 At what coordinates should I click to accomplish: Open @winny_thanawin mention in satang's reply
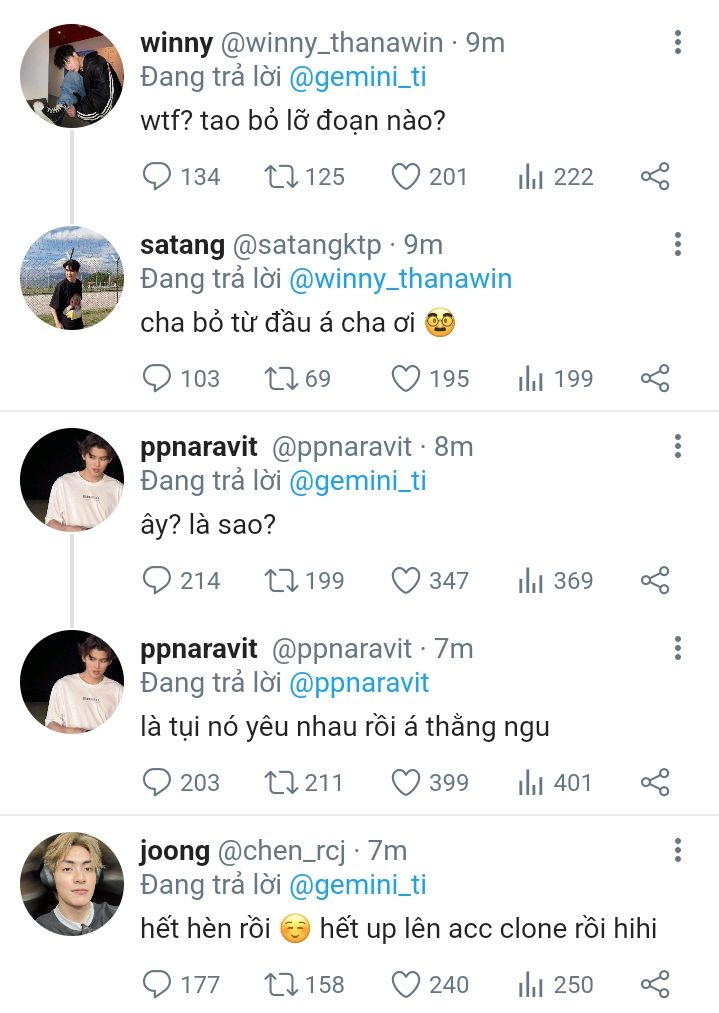coord(400,278)
